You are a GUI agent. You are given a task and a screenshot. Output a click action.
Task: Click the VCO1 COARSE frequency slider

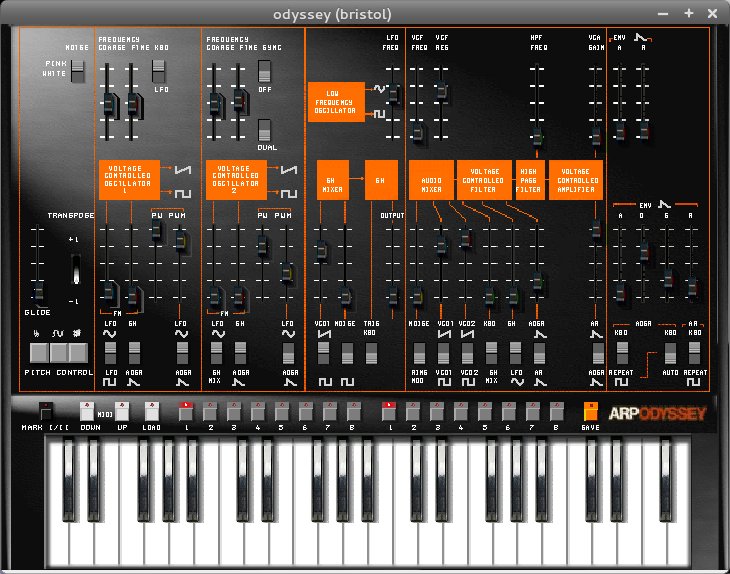click(108, 103)
